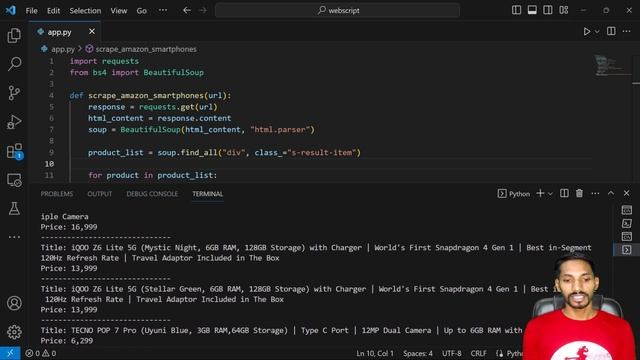The width and height of the screenshot is (640, 360).
Task: Split the terminal
Action: (x=564, y=193)
